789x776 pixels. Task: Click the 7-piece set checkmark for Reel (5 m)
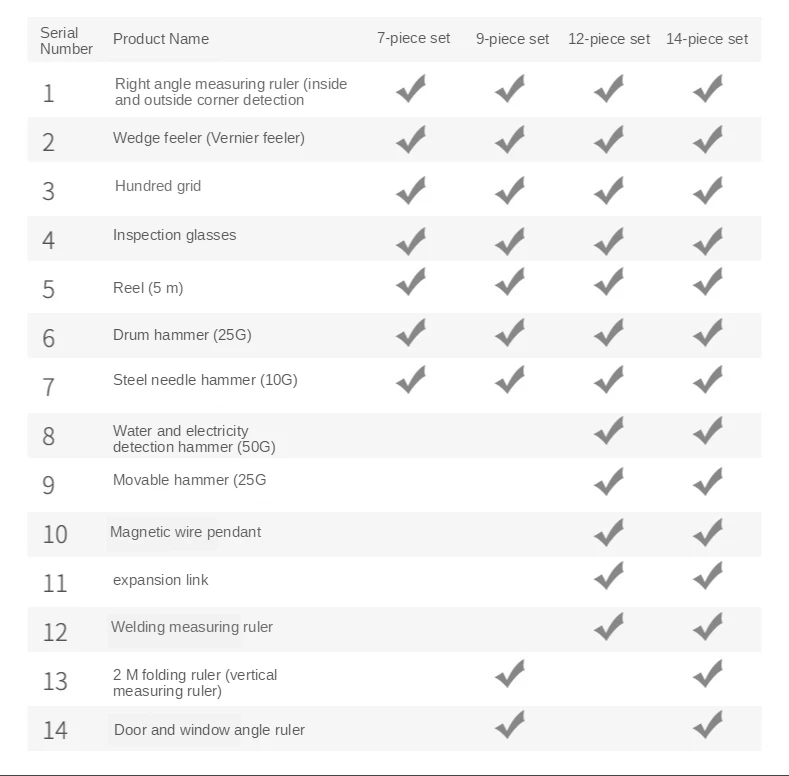pyautogui.click(x=411, y=281)
